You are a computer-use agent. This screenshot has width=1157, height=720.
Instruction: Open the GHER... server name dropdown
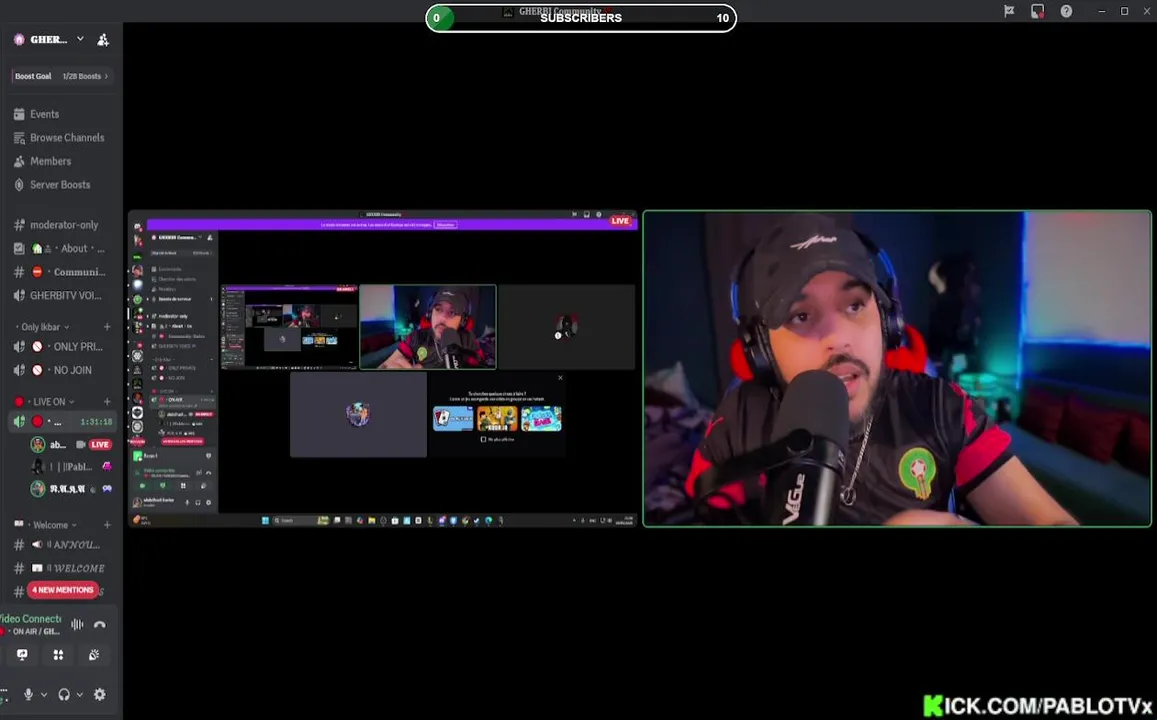click(x=49, y=39)
